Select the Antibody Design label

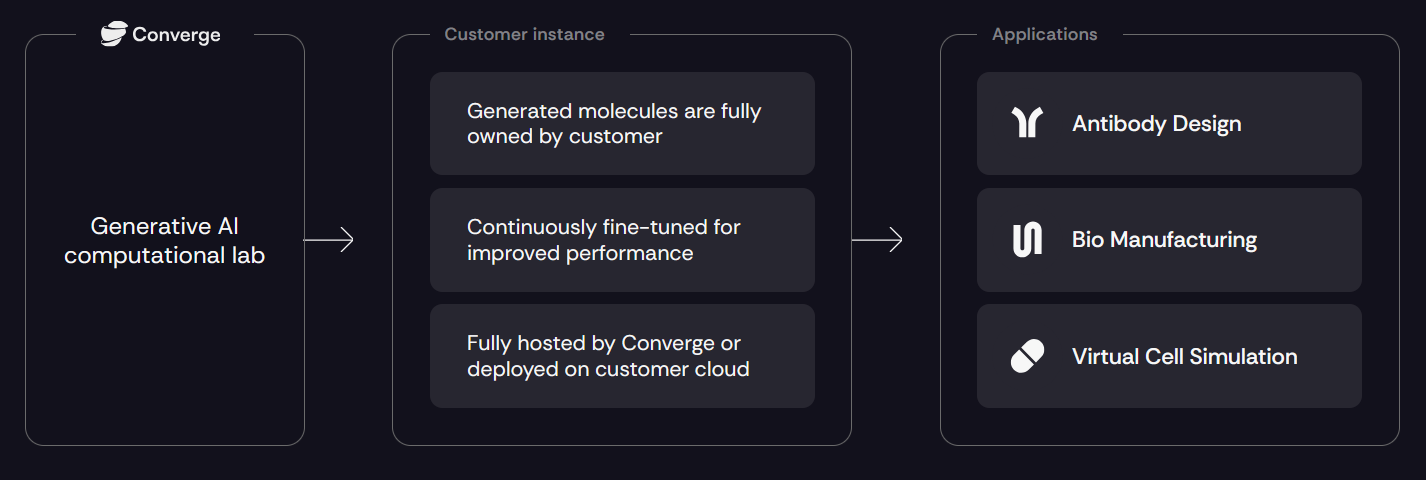click(x=1156, y=124)
